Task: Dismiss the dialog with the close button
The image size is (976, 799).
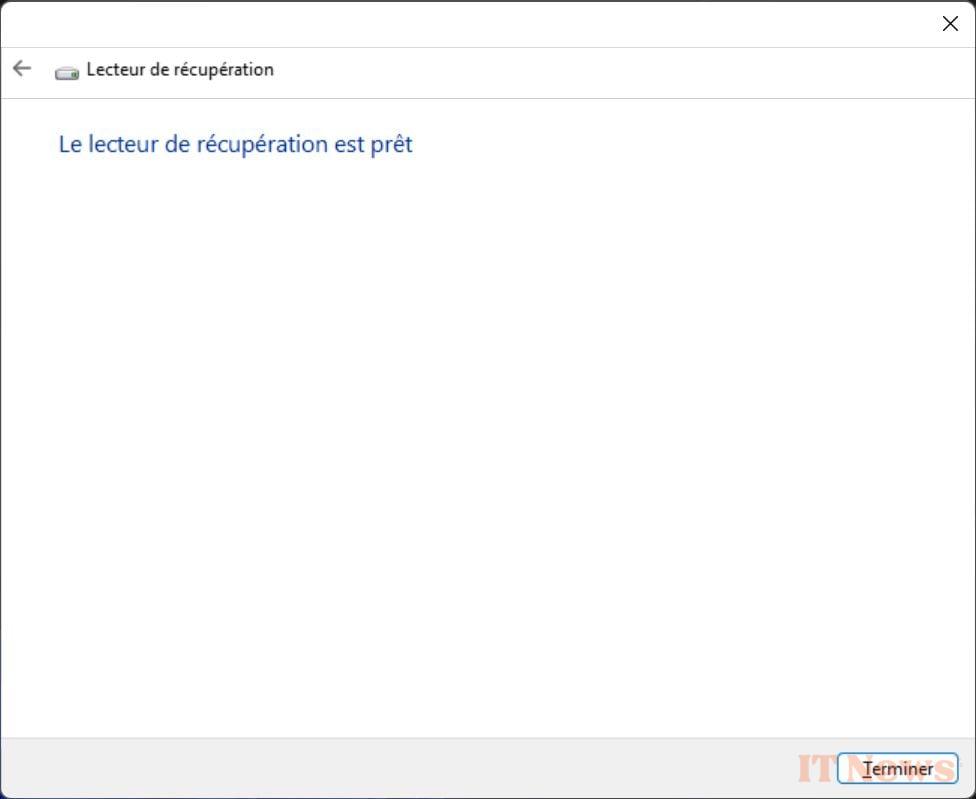Action: (949, 23)
